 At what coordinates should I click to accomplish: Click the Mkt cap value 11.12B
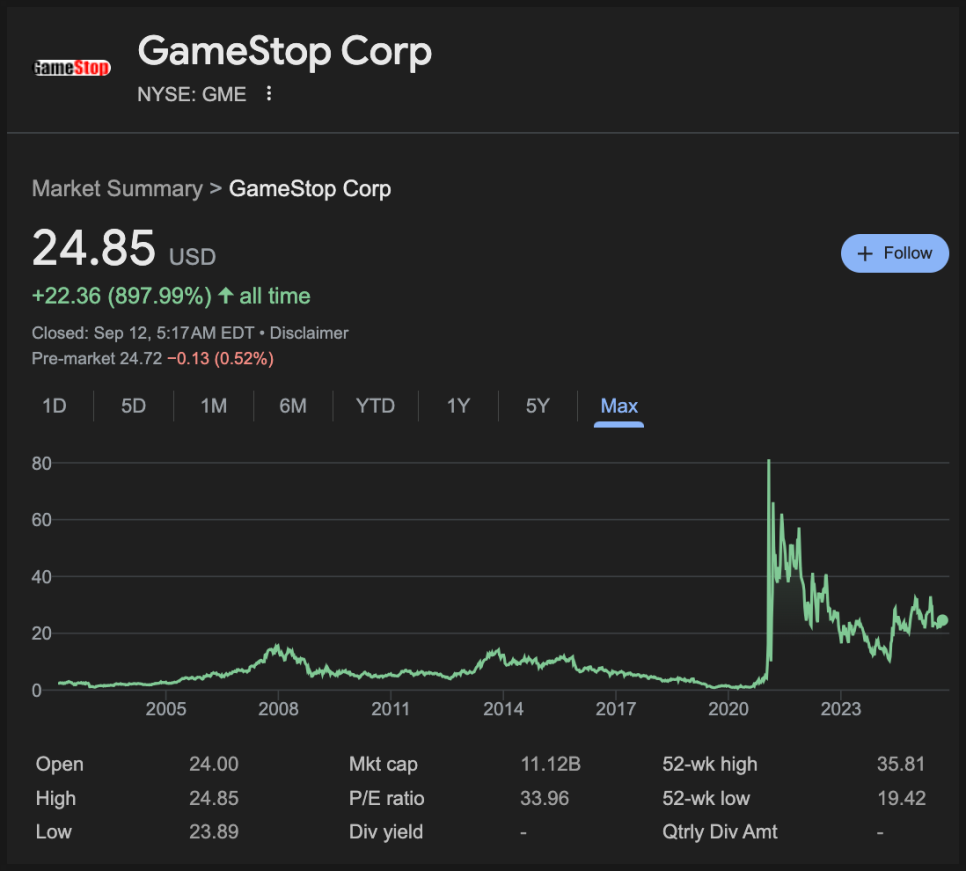pyautogui.click(x=551, y=764)
